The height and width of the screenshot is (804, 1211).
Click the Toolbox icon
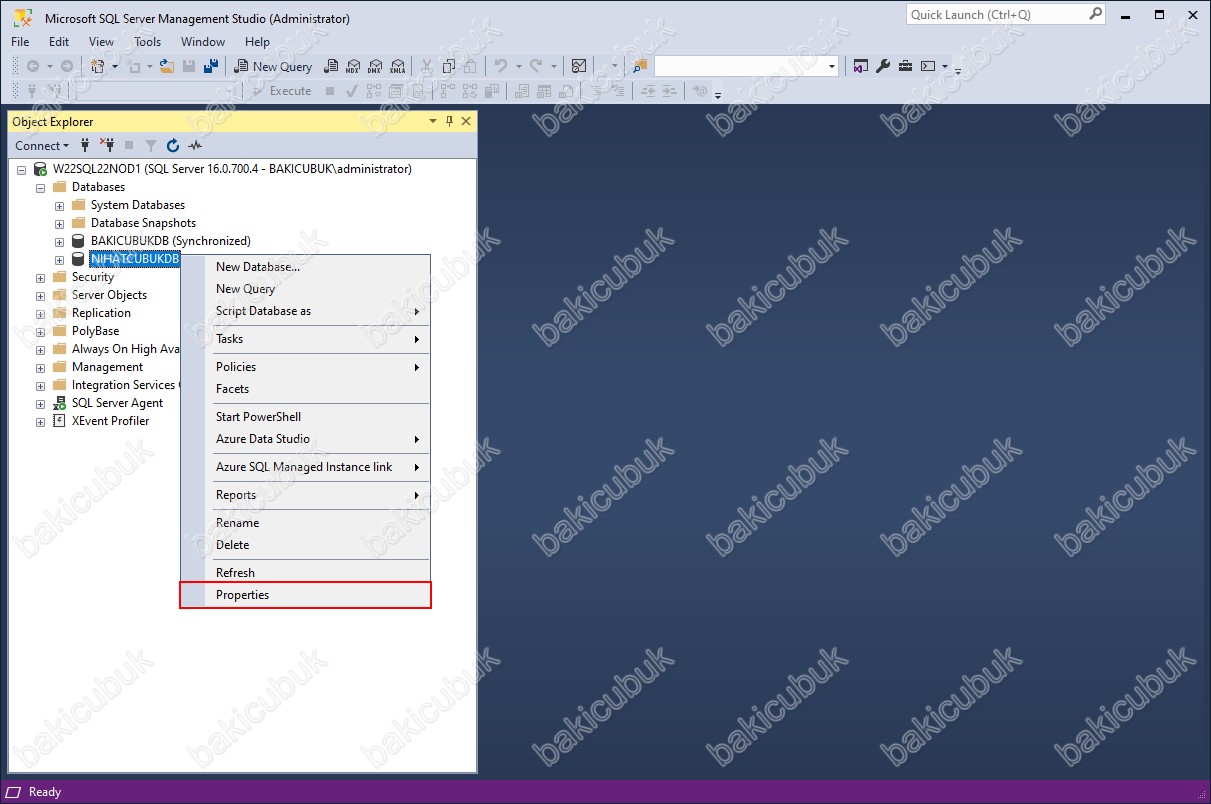[905, 66]
